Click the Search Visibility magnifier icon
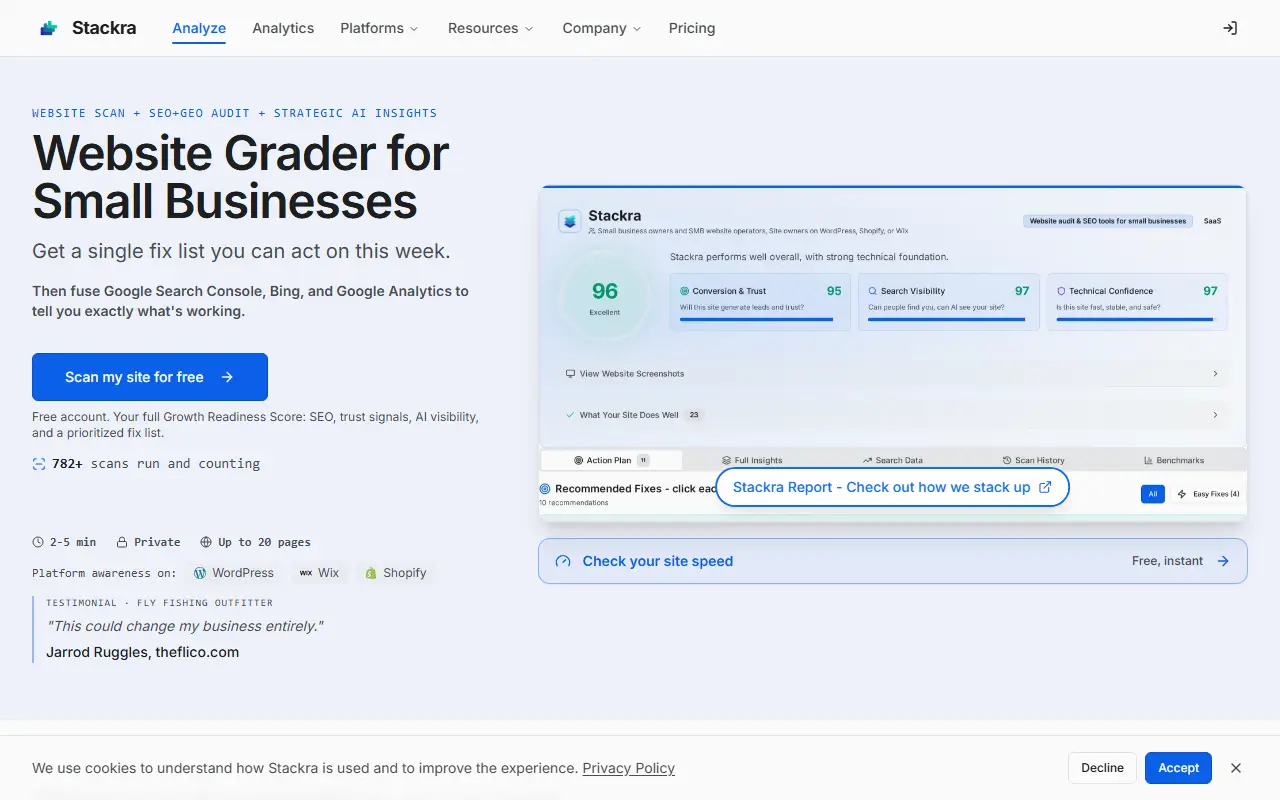Viewport: 1280px width, 800px height. [873, 291]
